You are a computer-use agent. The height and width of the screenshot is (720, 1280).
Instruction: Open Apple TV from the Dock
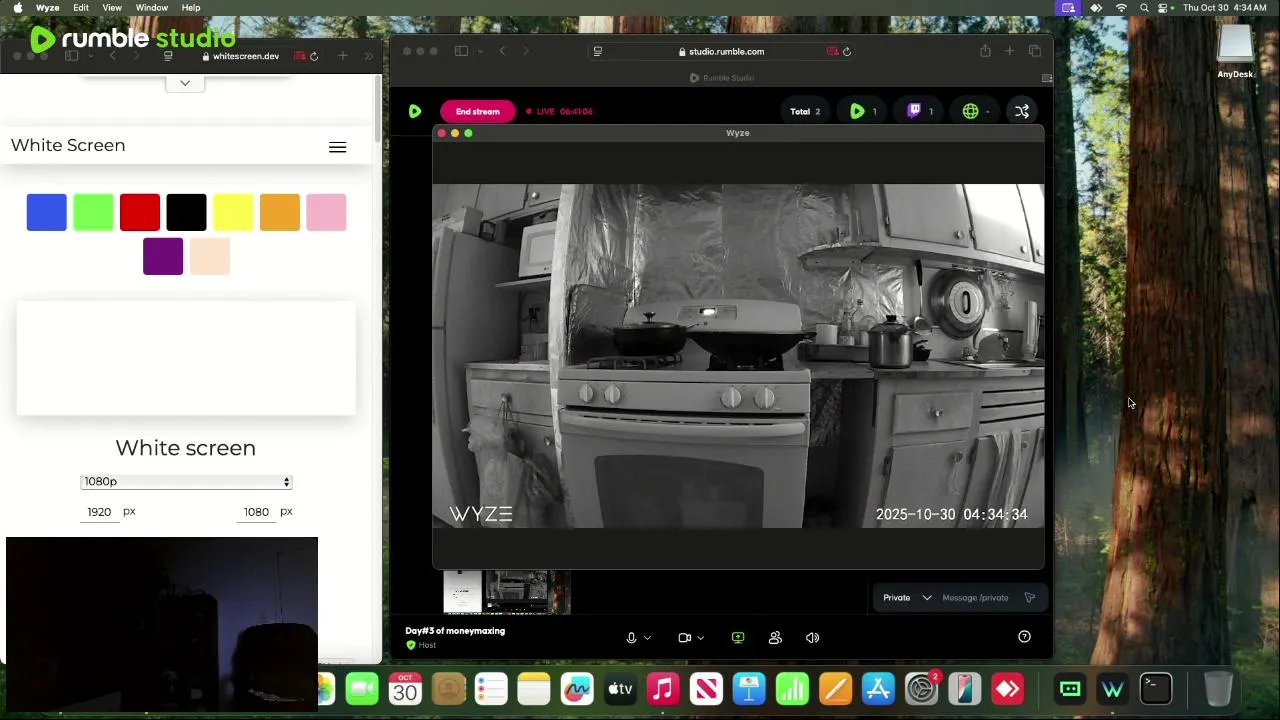click(620, 689)
